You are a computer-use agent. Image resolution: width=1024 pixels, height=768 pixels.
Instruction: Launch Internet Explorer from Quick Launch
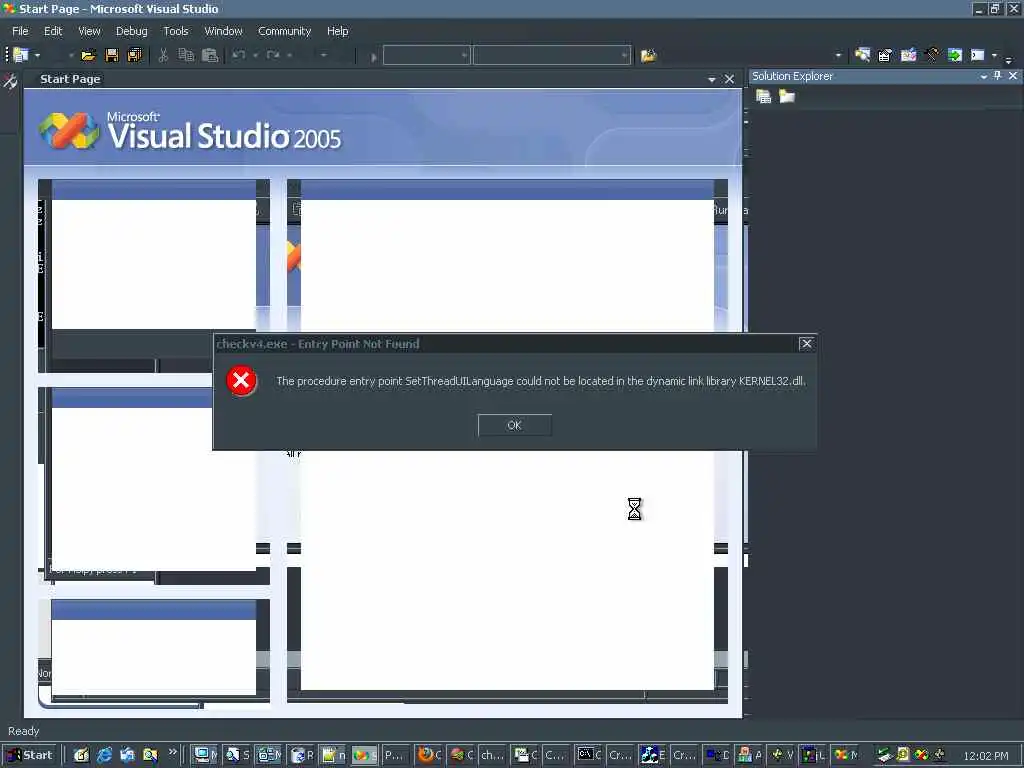point(104,755)
